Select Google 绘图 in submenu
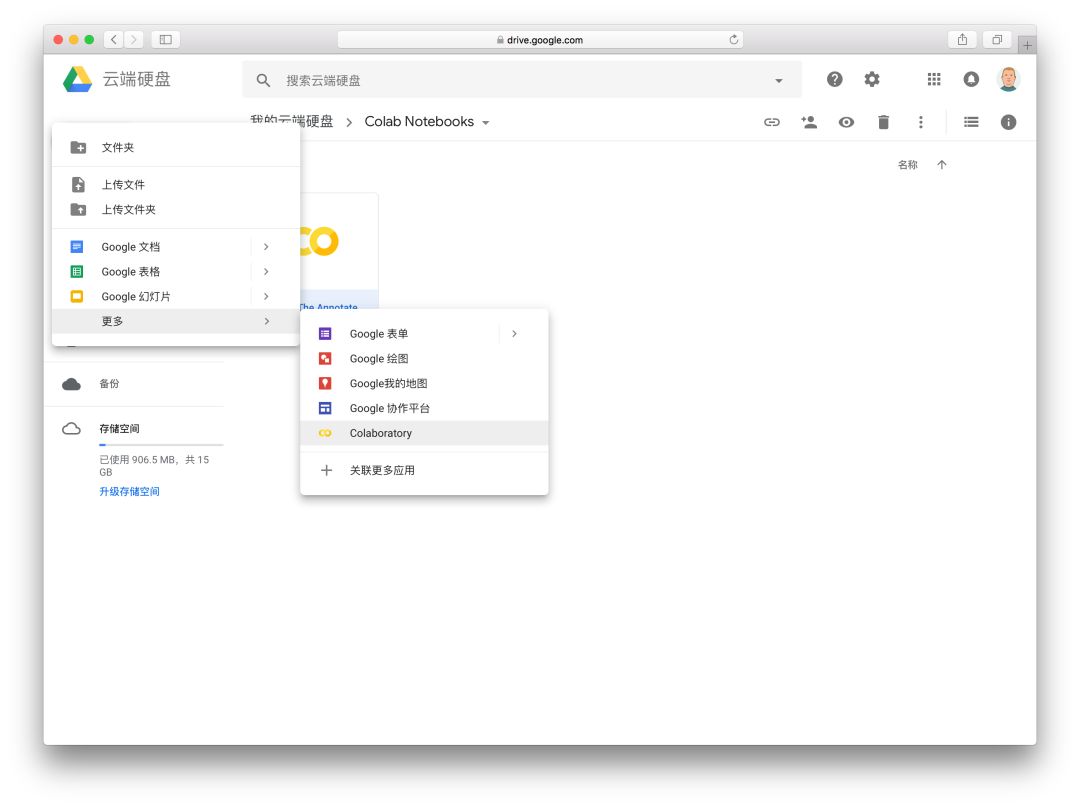This screenshot has height=807, width=1080. pos(424,359)
